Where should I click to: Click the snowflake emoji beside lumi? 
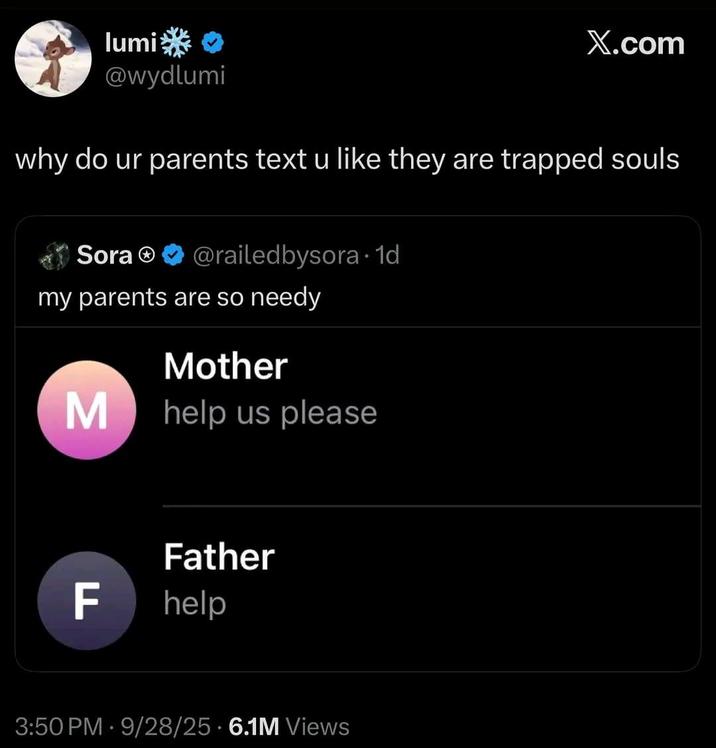click(x=177, y=42)
